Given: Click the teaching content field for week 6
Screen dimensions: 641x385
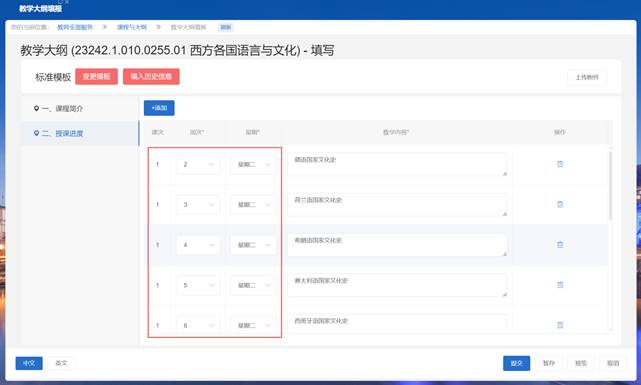Looking at the screenshot, I should coord(397,323).
